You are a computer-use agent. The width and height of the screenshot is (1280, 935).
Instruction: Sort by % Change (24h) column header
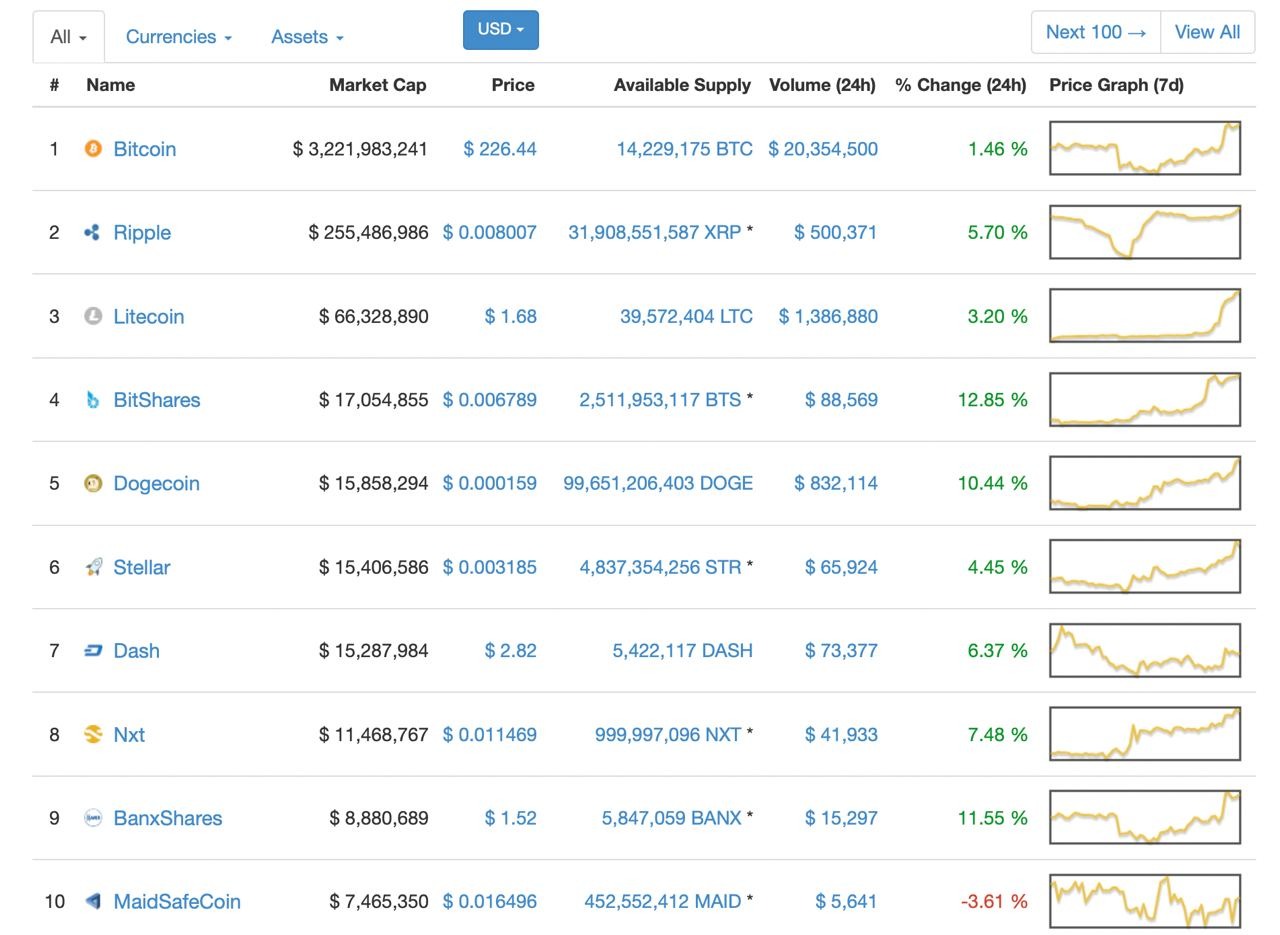click(x=961, y=85)
